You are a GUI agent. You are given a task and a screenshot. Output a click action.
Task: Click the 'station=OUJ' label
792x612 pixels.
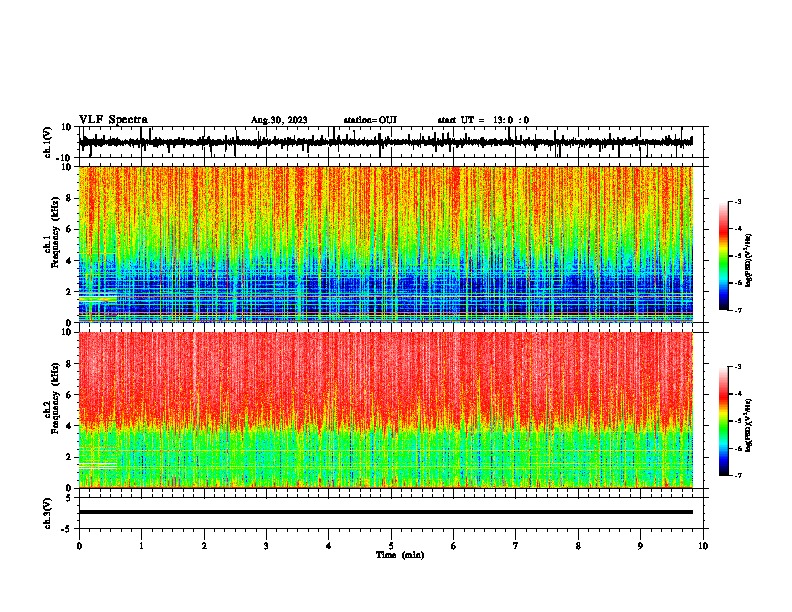point(370,120)
